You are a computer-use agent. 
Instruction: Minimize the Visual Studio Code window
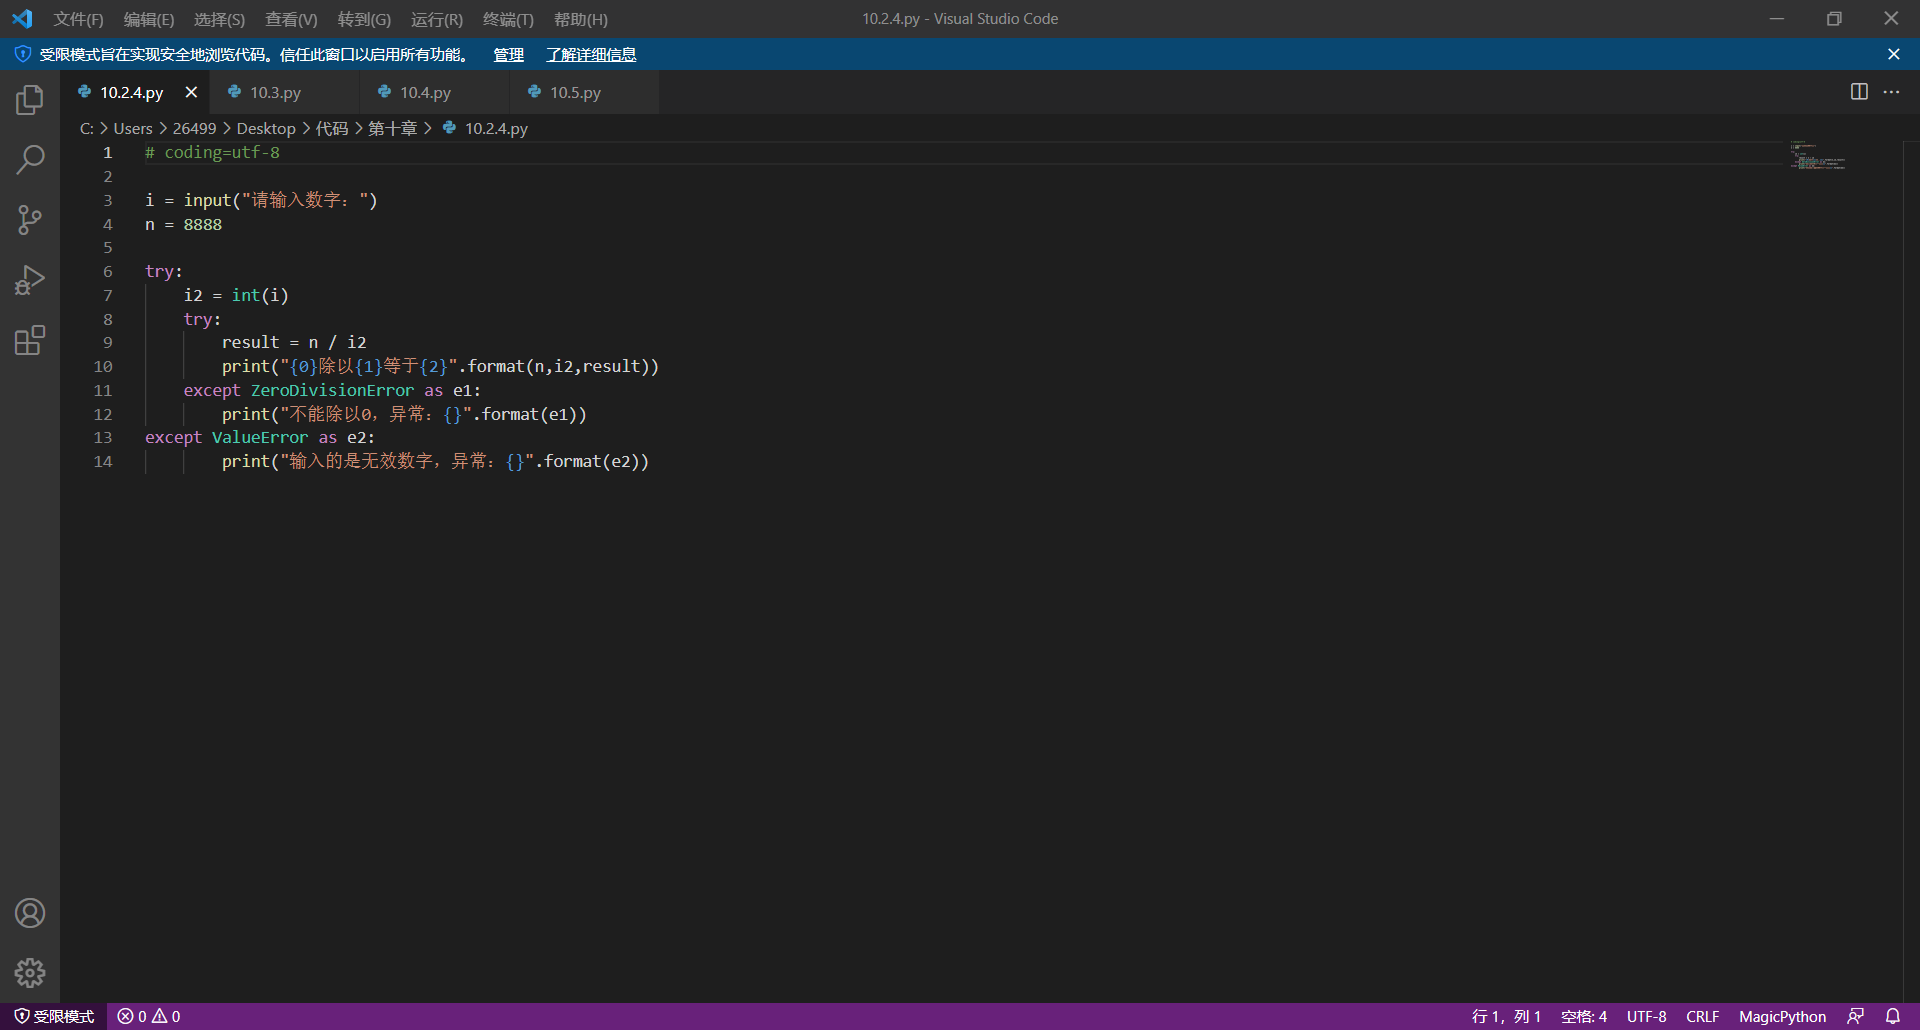[1777, 19]
